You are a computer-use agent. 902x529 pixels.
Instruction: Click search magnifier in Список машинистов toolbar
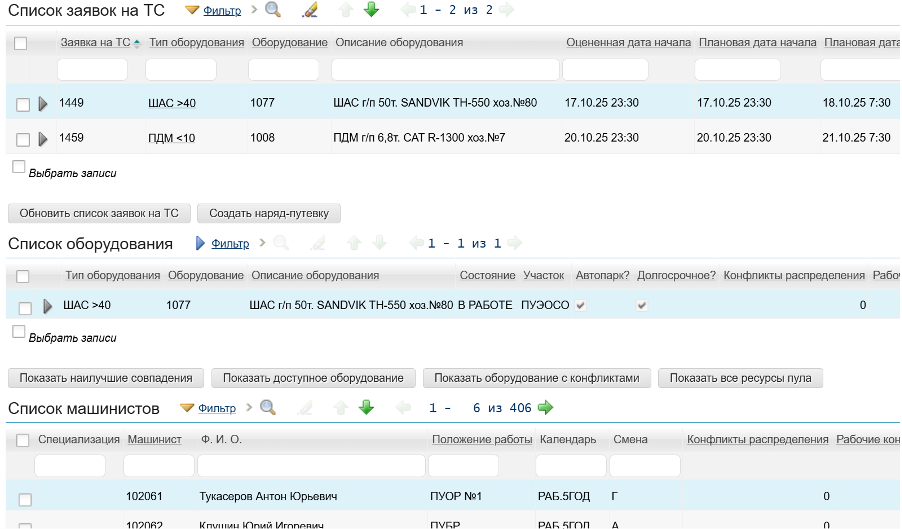pos(267,407)
